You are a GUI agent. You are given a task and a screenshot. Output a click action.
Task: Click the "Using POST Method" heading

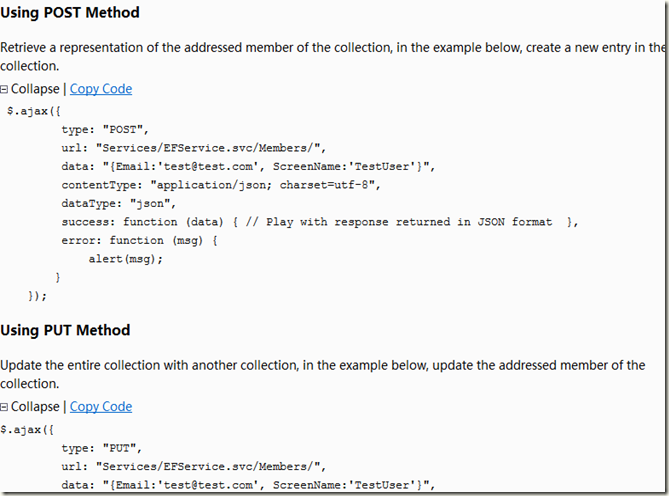tap(70, 13)
